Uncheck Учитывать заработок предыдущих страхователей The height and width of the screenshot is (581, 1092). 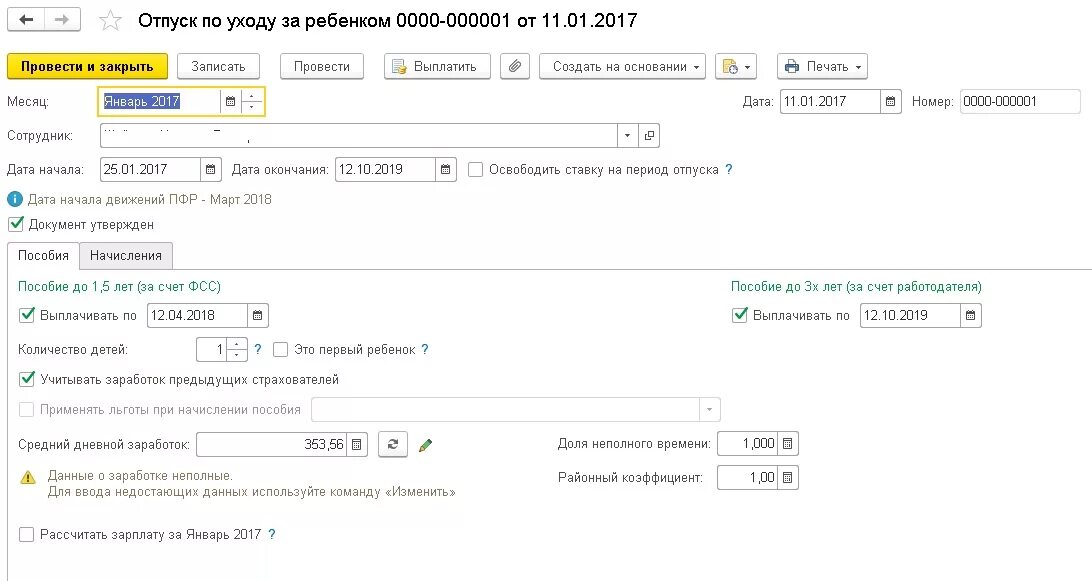(x=25, y=379)
